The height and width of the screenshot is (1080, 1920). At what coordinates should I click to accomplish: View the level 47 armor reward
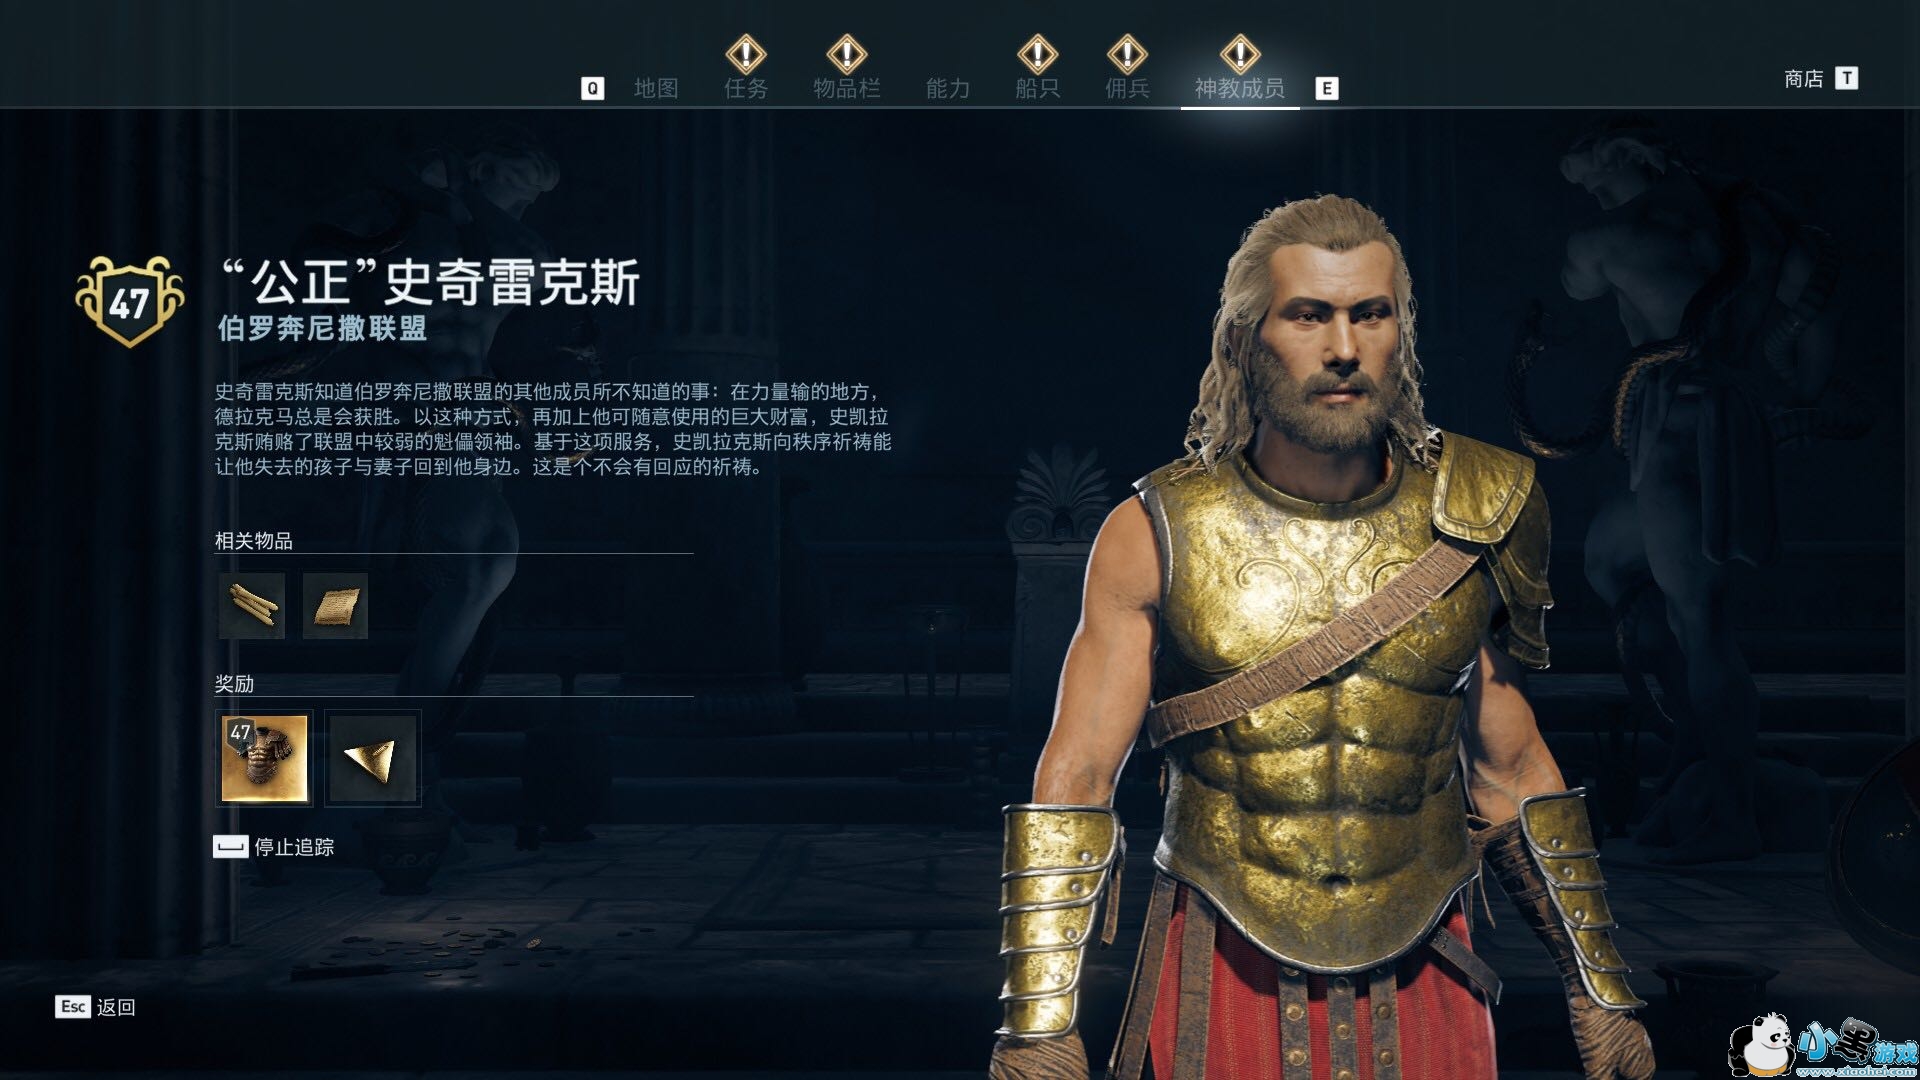click(264, 758)
